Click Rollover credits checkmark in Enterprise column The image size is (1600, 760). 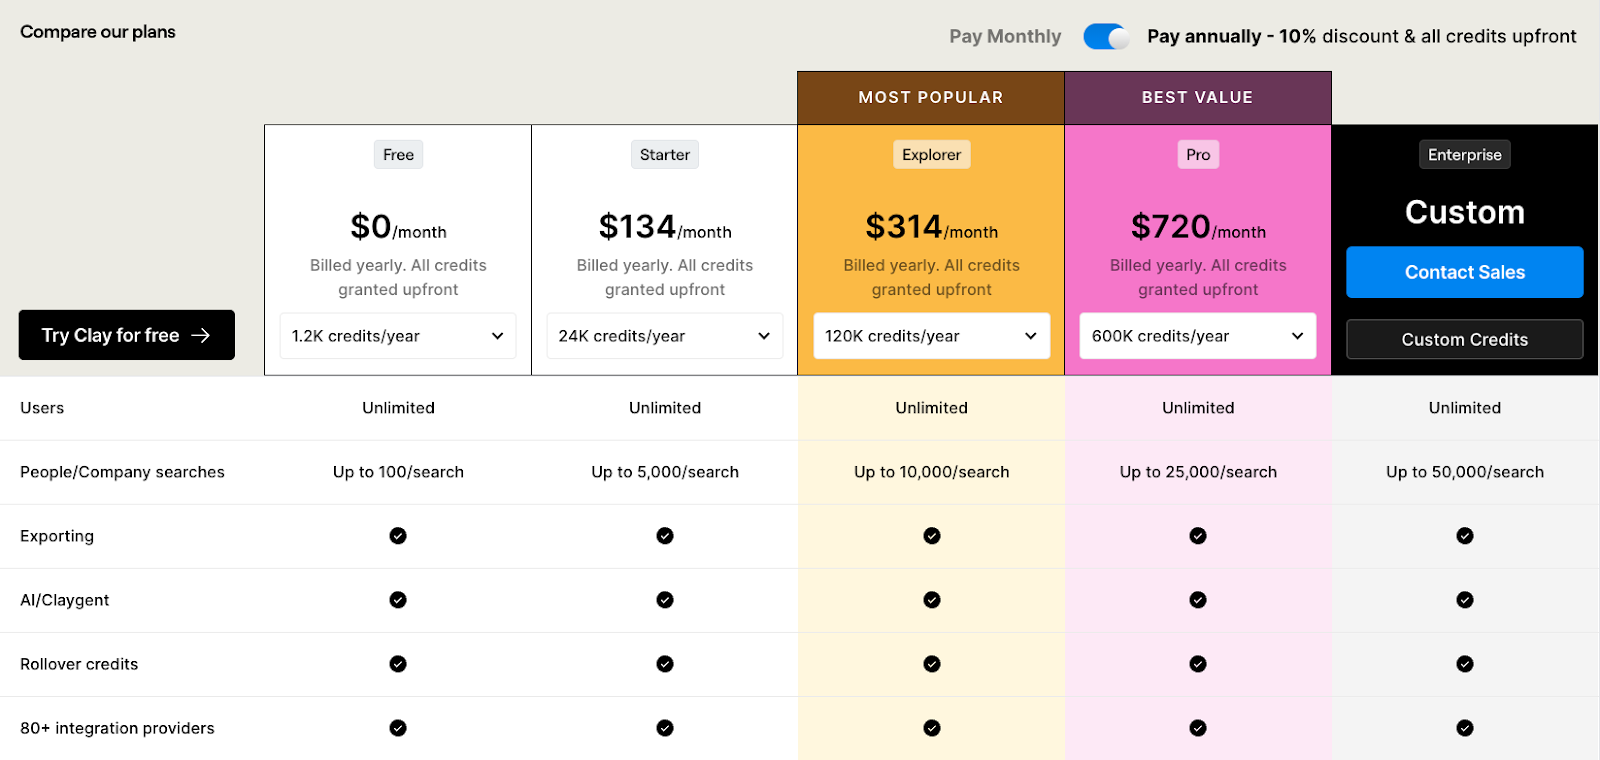(x=1465, y=664)
